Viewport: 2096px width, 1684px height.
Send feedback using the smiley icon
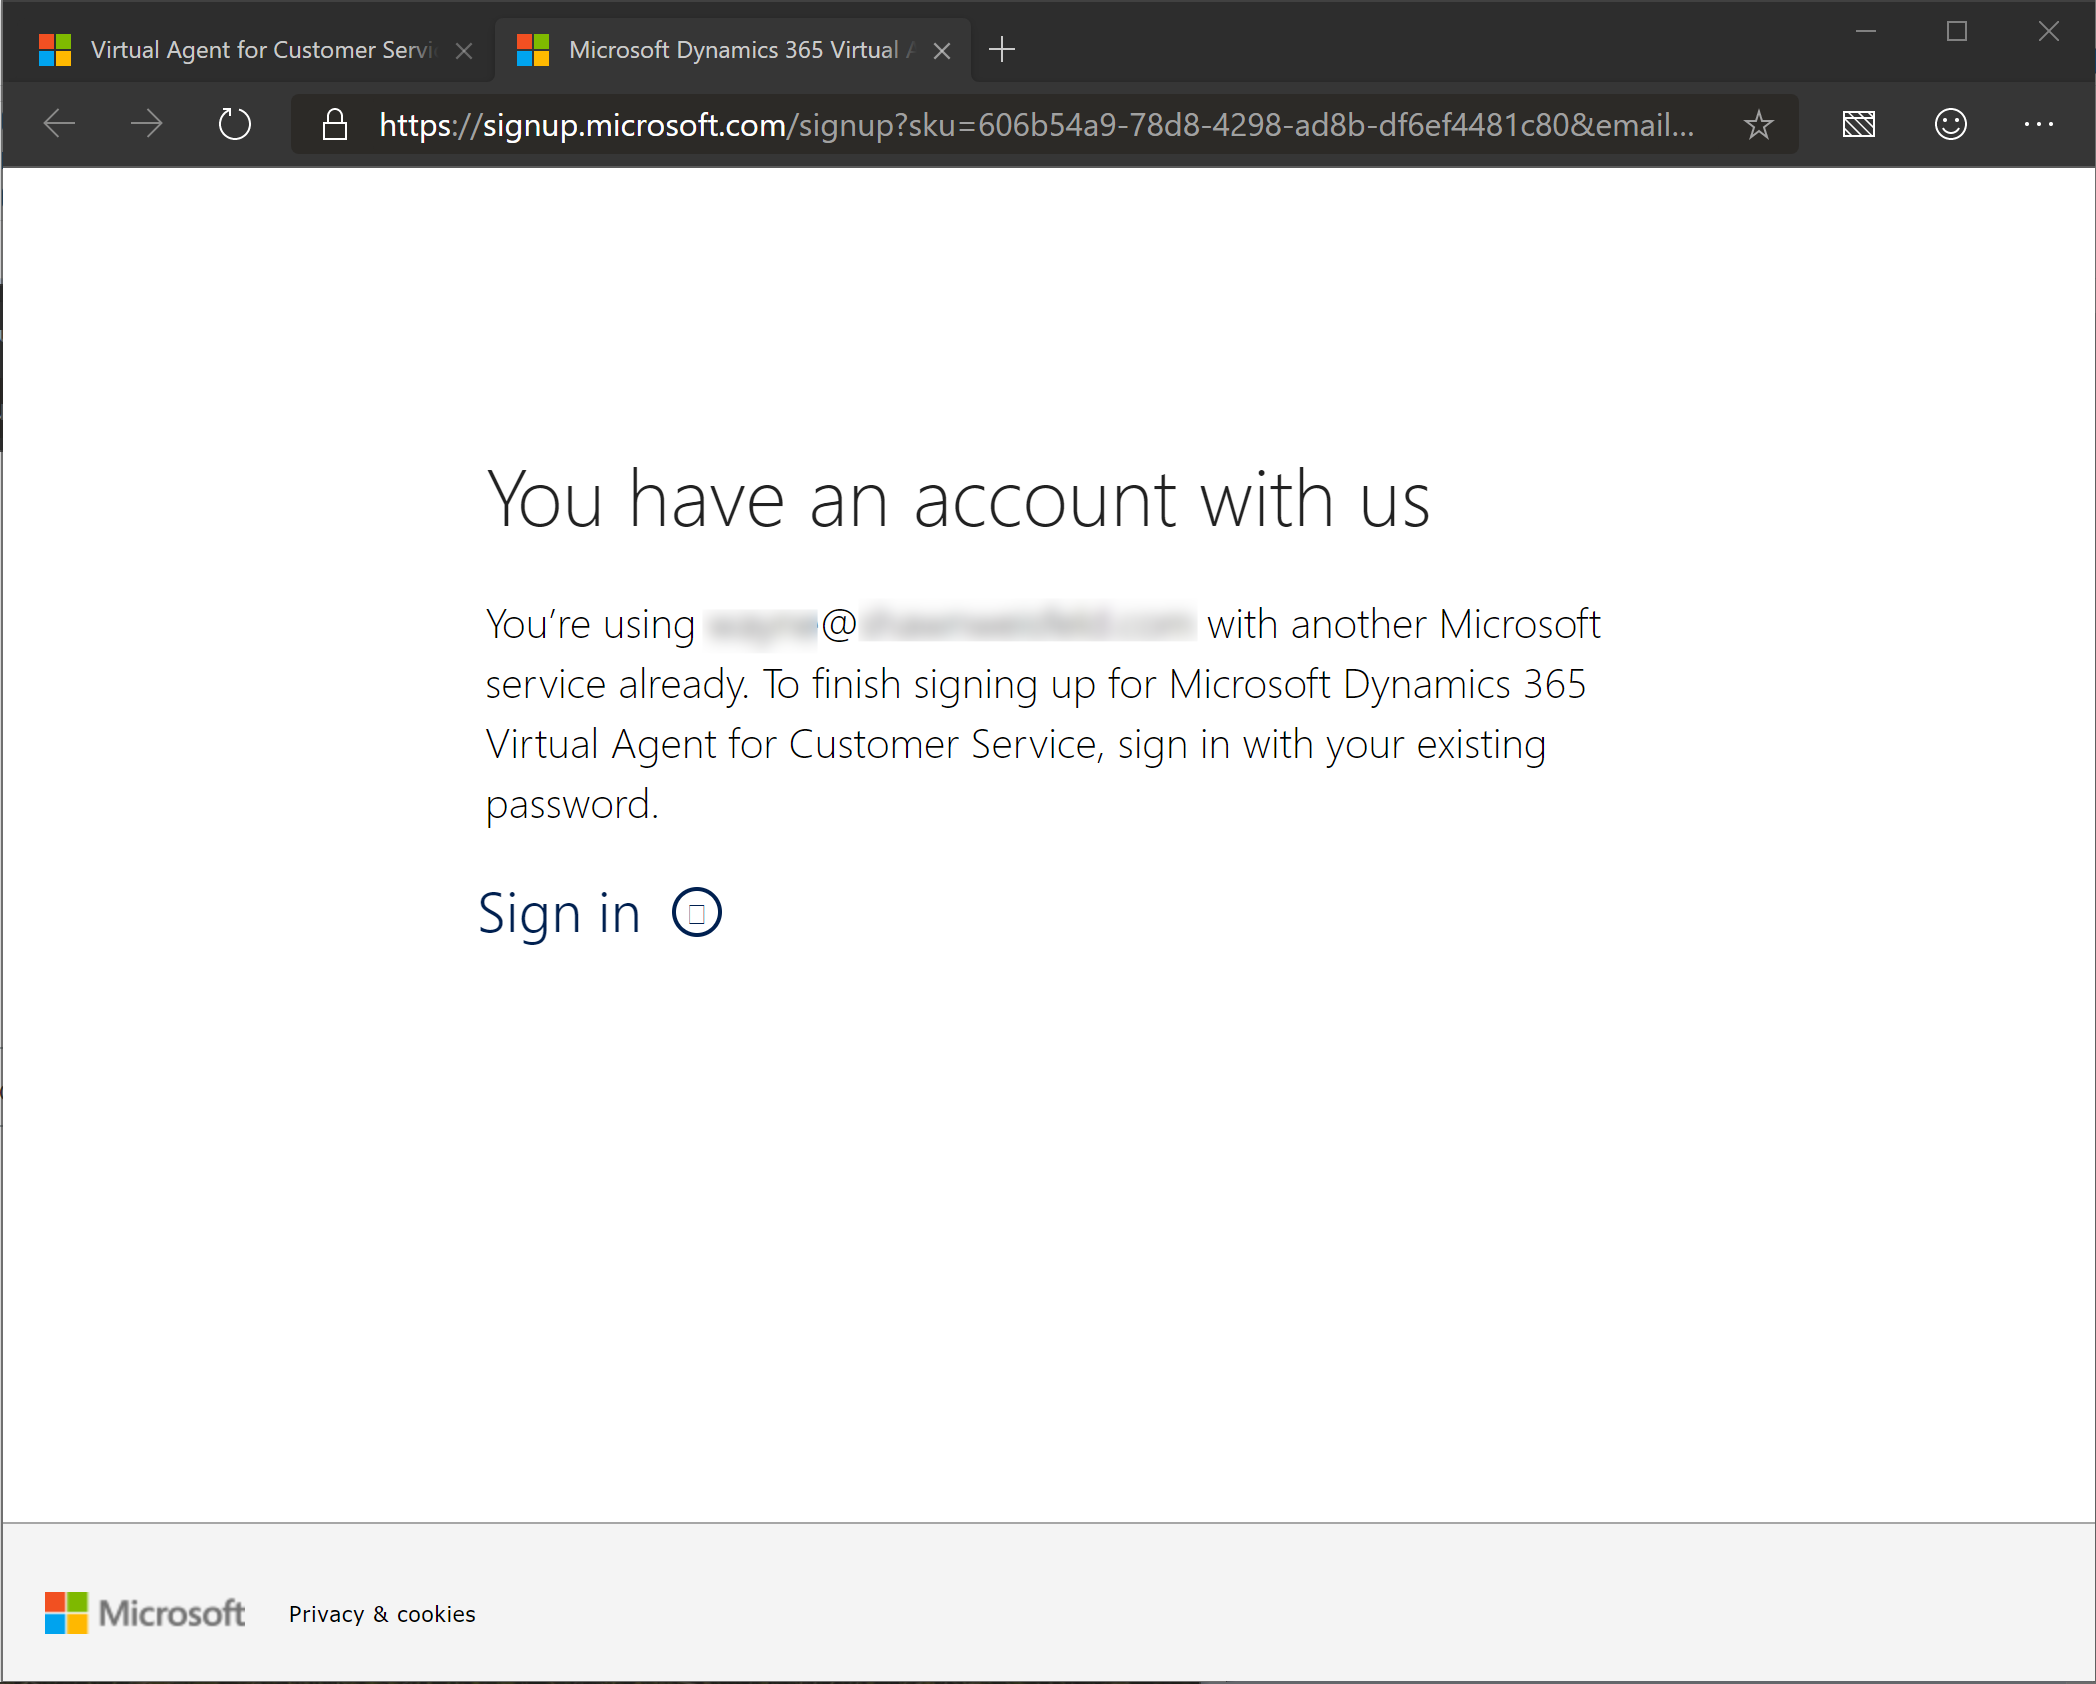[1949, 124]
